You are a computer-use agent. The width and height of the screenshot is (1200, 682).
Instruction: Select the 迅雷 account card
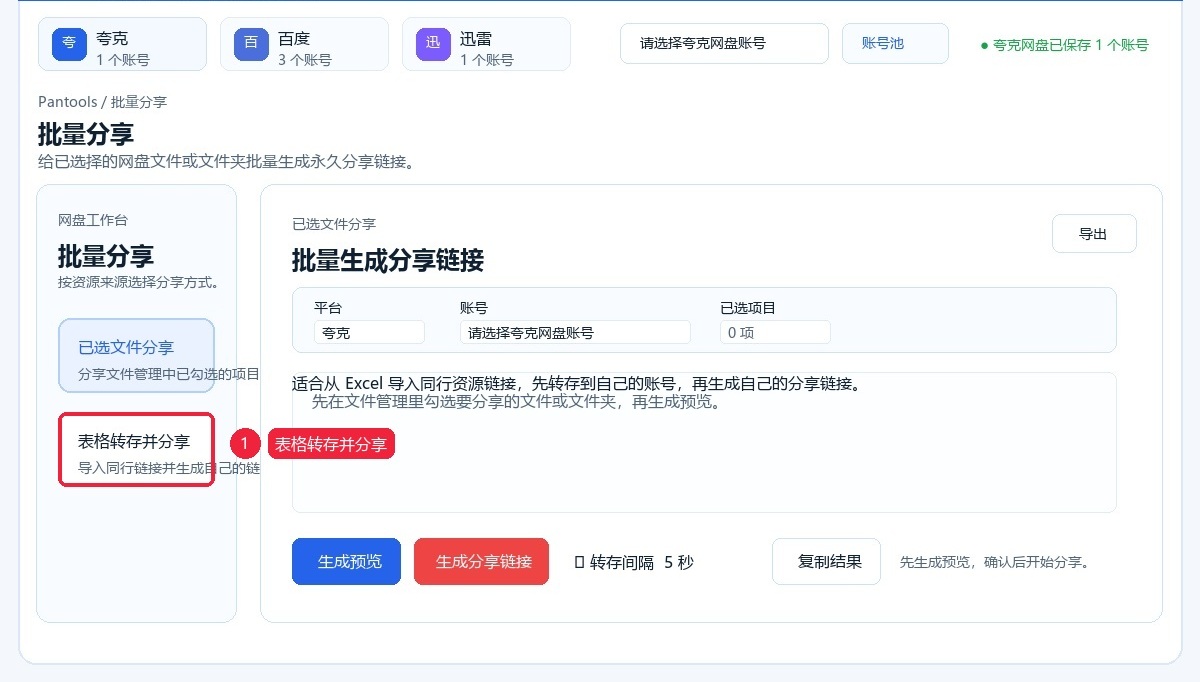[486, 44]
